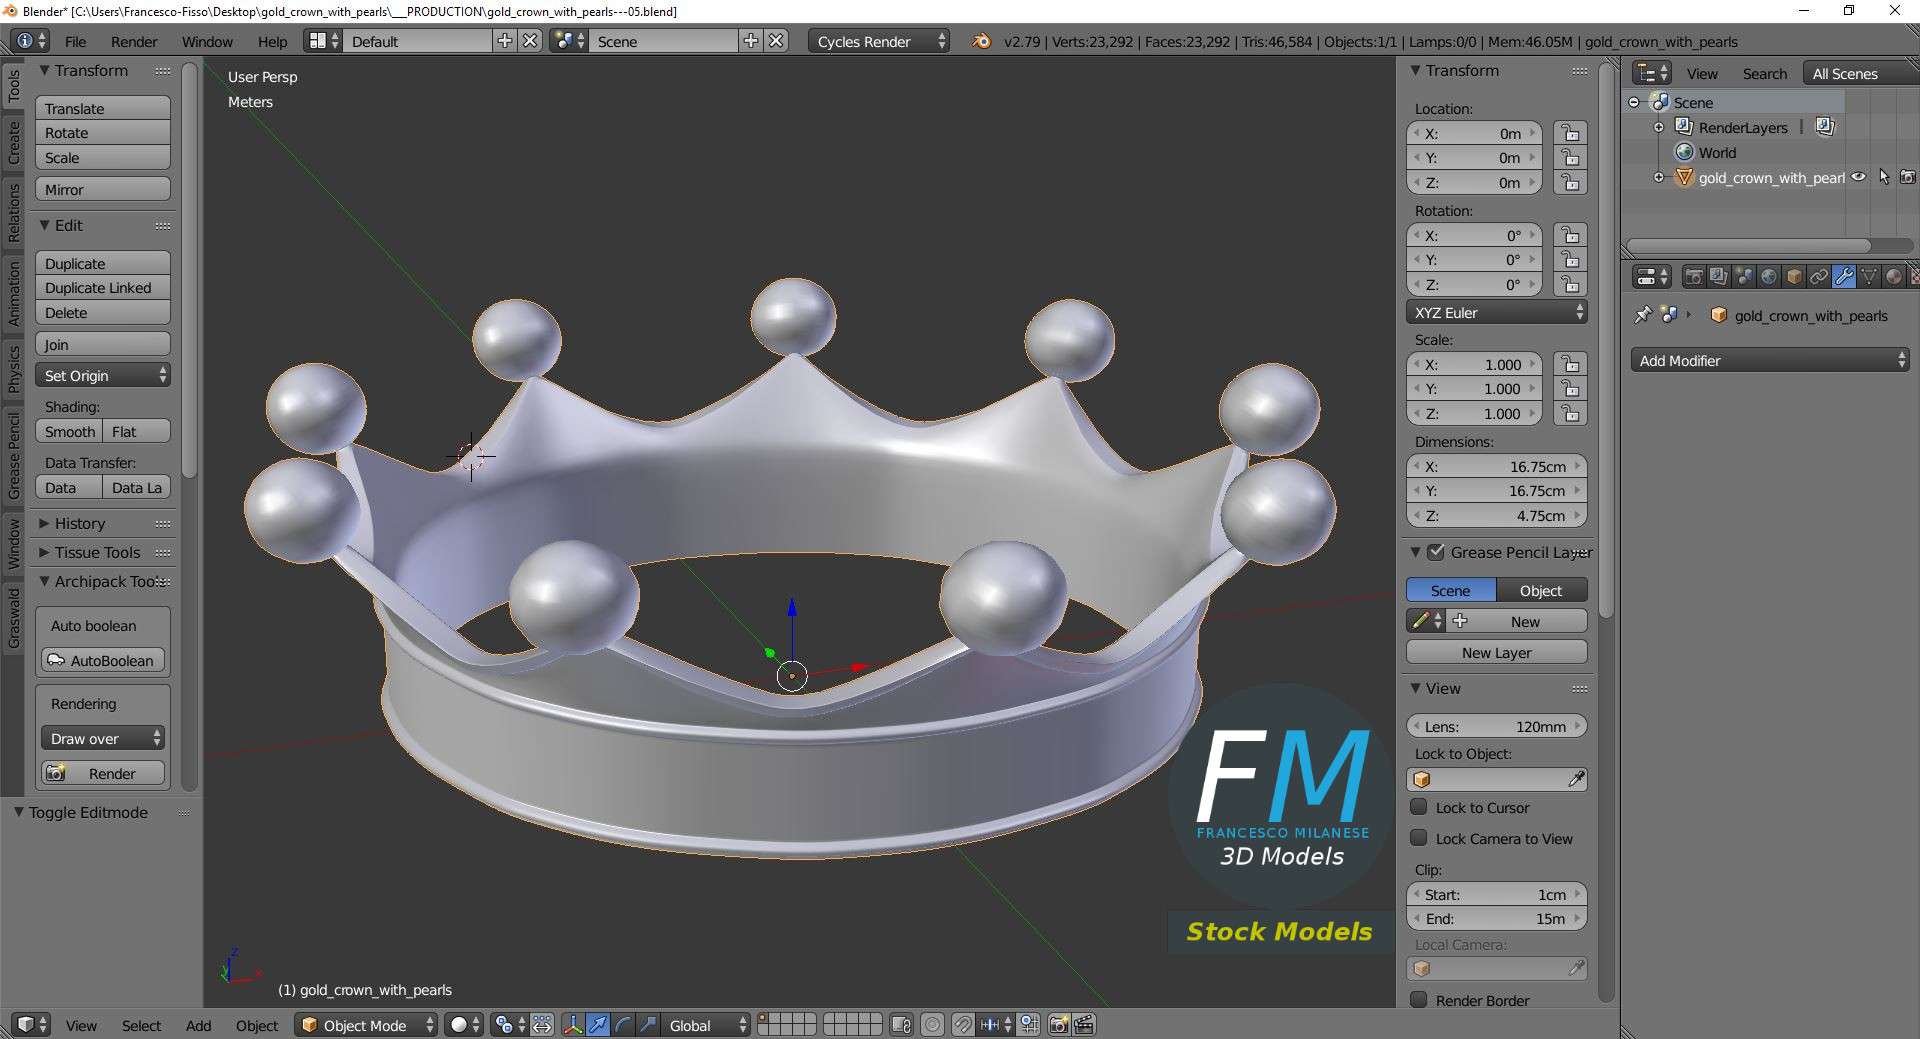The image size is (1920, 1039).
Task: Uncheck Grease Pencil Layers checkbox
Action: [1437, 552]
